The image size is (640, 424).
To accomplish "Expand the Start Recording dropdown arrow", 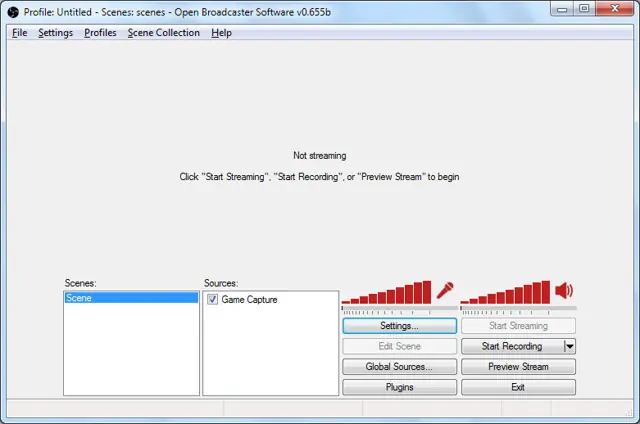I will pos(570,346).
